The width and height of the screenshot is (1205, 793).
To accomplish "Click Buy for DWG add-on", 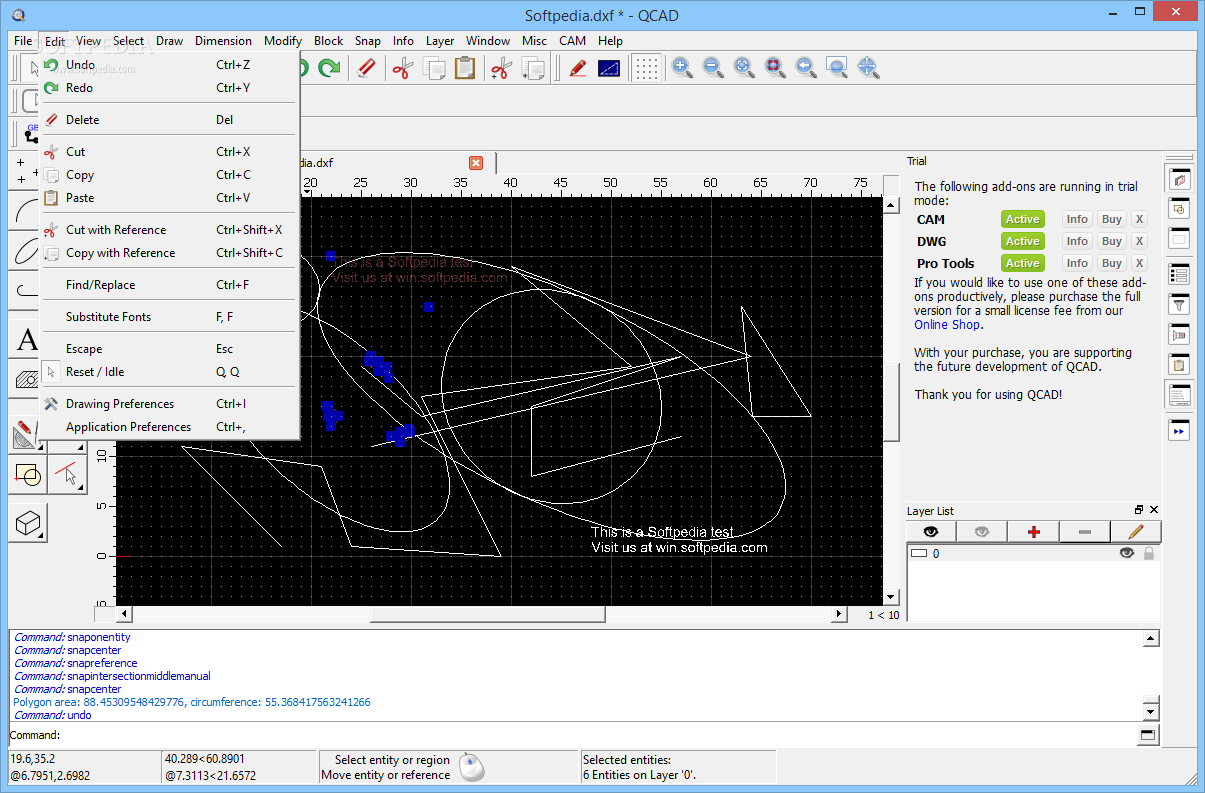I will pos(1111,241).
